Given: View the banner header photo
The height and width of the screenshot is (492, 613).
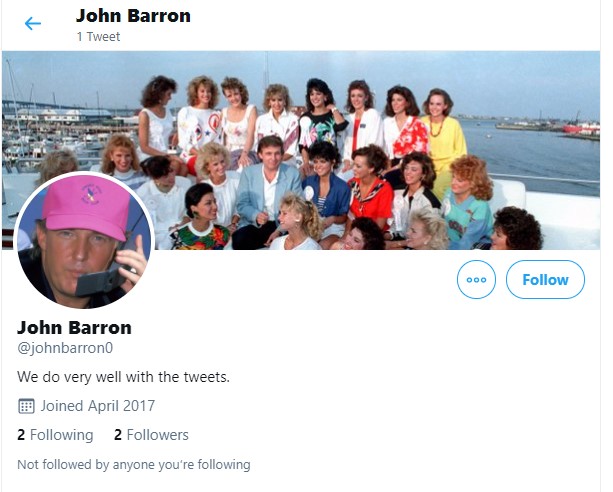Looking at the screenshot, I should [x=301, y=150].
